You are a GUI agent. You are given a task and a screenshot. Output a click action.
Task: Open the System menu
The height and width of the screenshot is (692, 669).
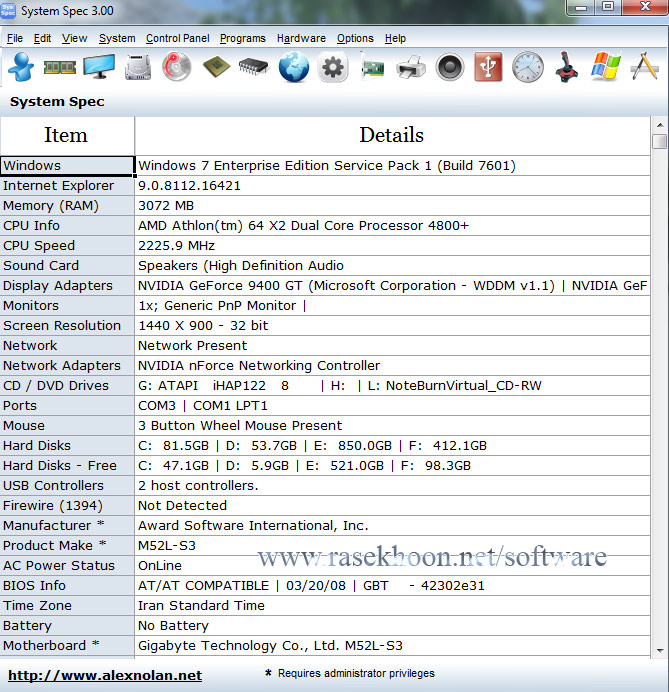click(x=117, y=38)
